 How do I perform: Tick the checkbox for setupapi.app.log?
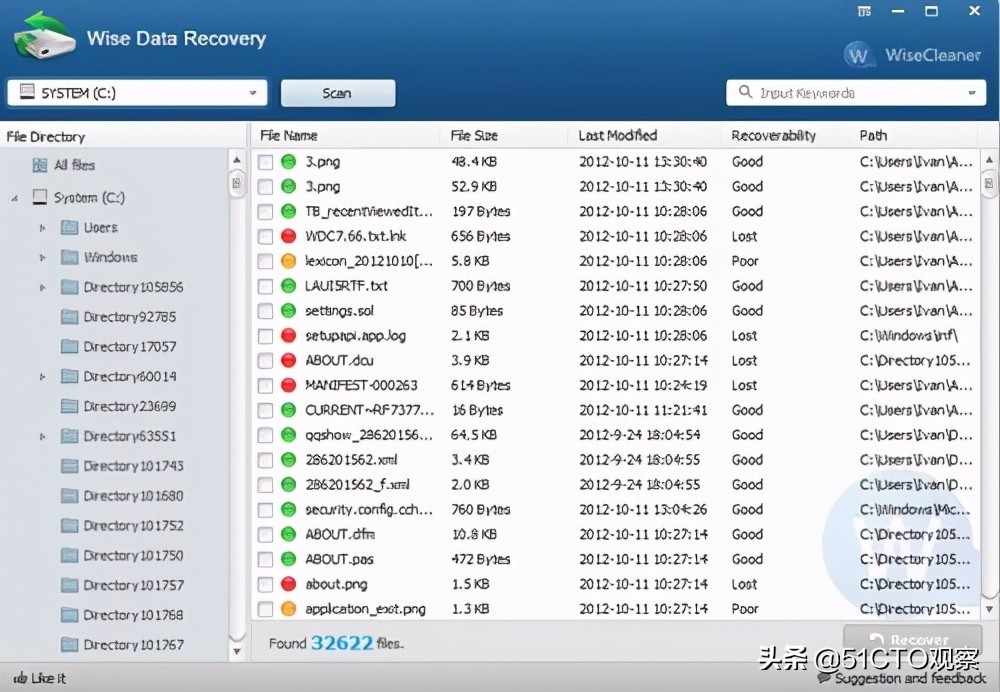[x=265, y=336]
